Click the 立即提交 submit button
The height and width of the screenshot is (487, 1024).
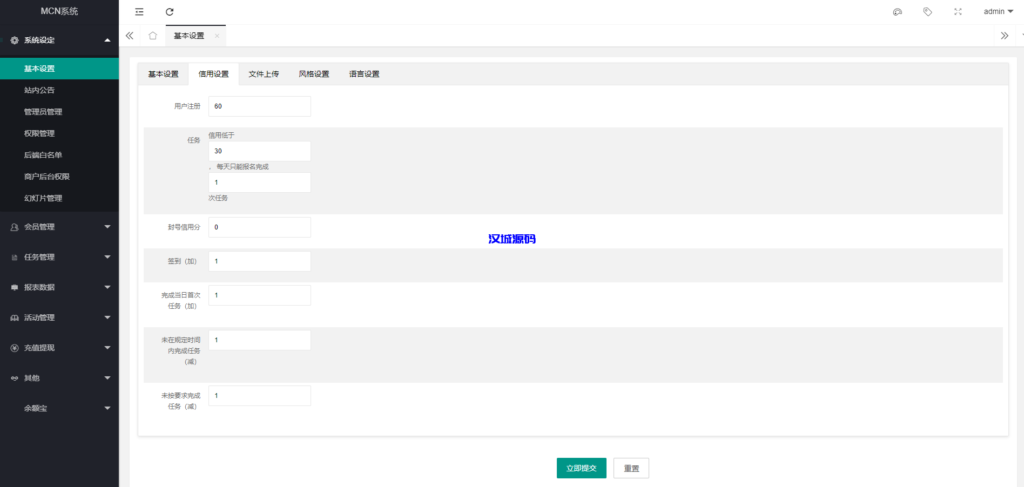(581, 468)
